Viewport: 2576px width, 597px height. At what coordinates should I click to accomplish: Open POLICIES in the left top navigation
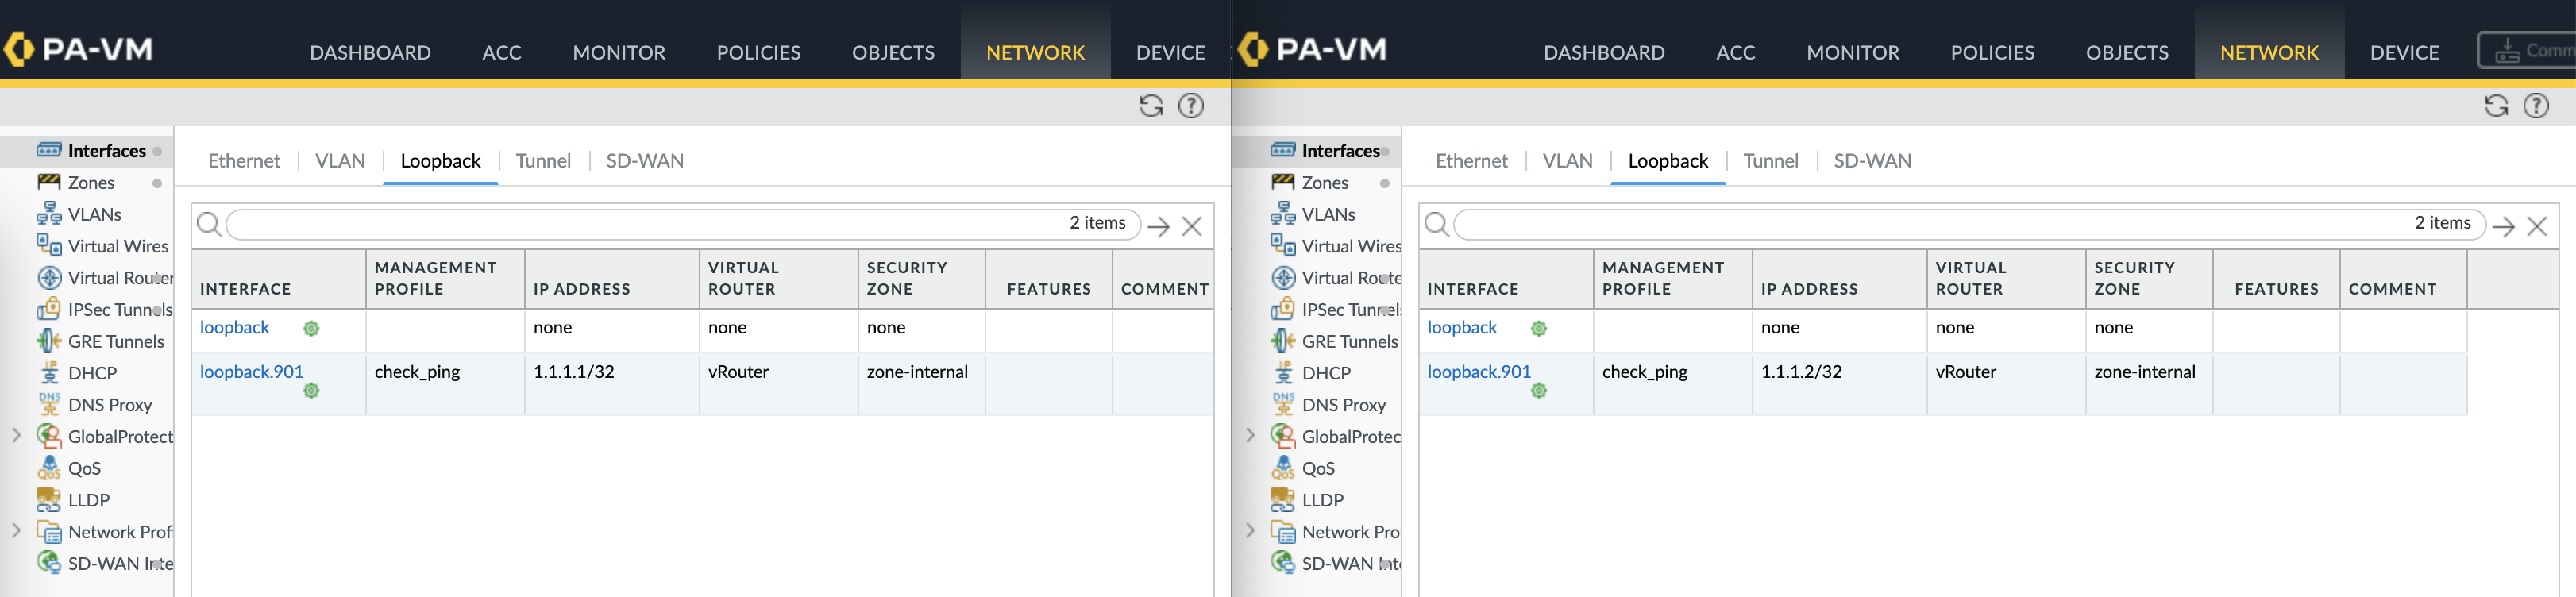(758, 52)
